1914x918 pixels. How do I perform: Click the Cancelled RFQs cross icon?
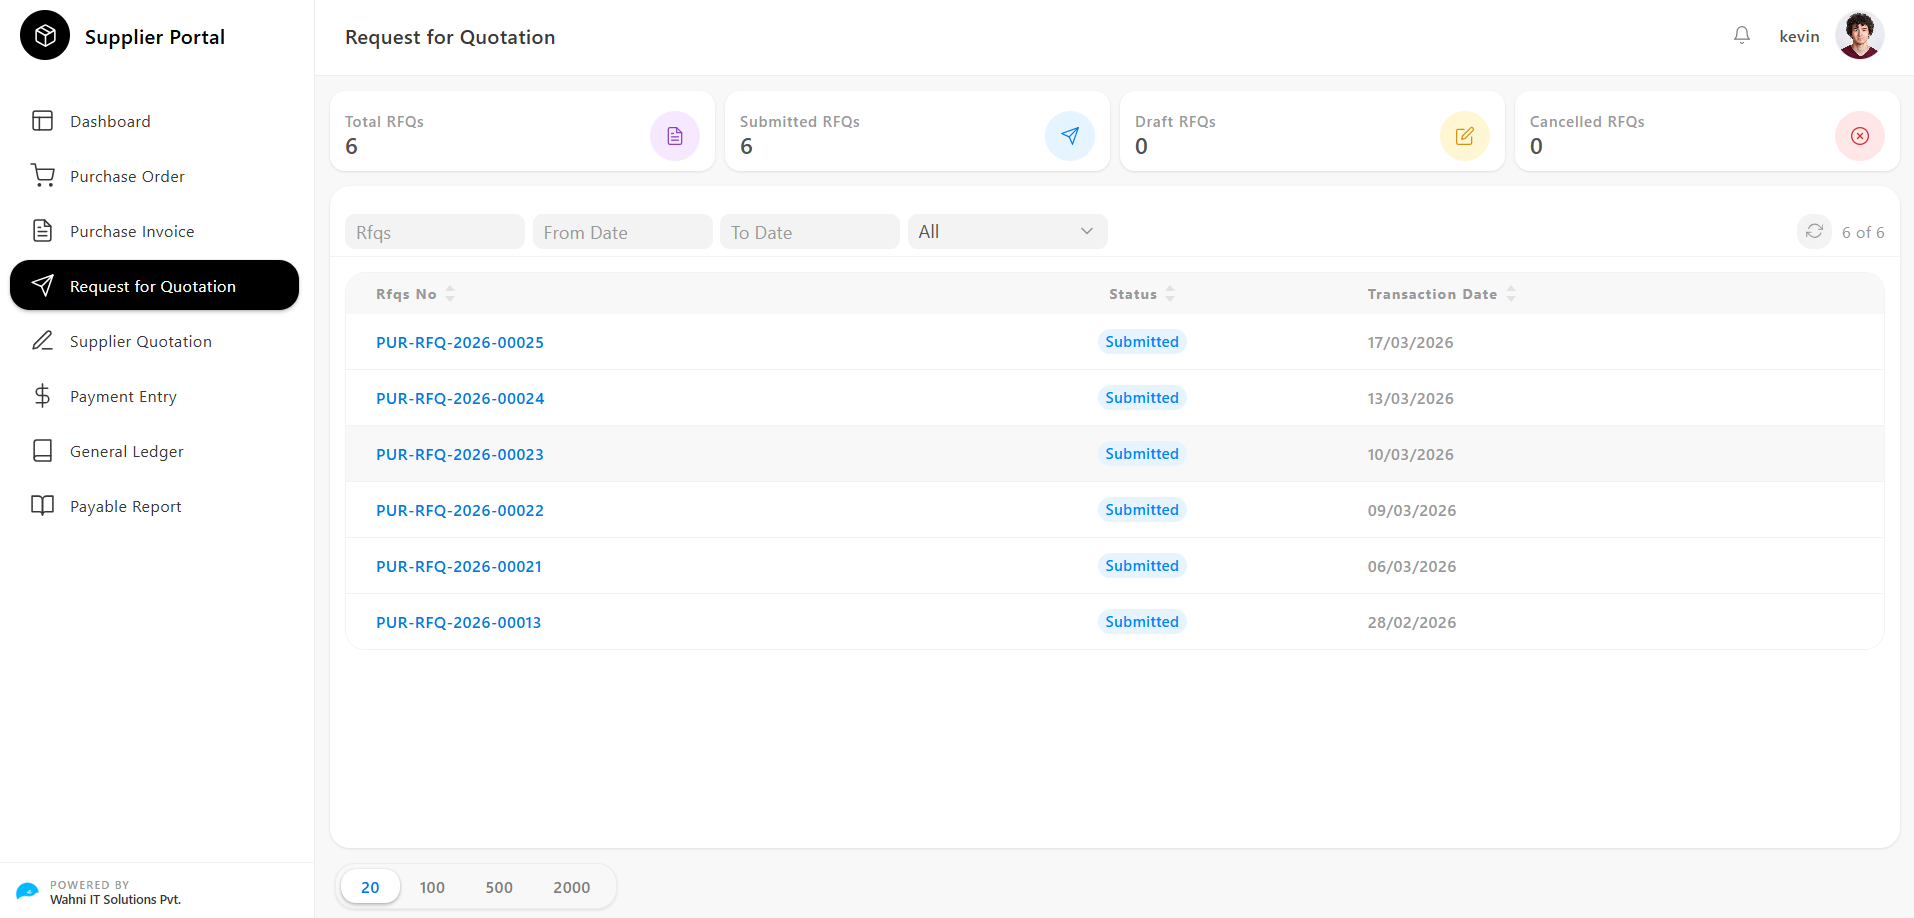(1860, 136)
